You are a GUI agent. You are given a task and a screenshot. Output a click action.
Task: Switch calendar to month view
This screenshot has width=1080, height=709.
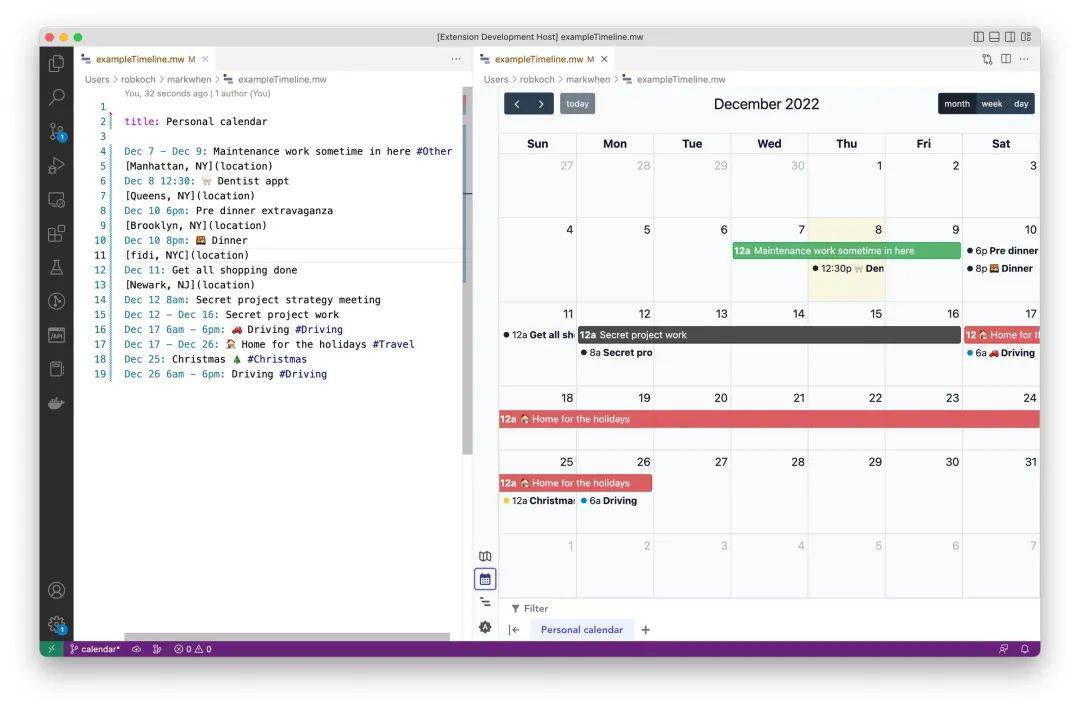tap(957, 104)
